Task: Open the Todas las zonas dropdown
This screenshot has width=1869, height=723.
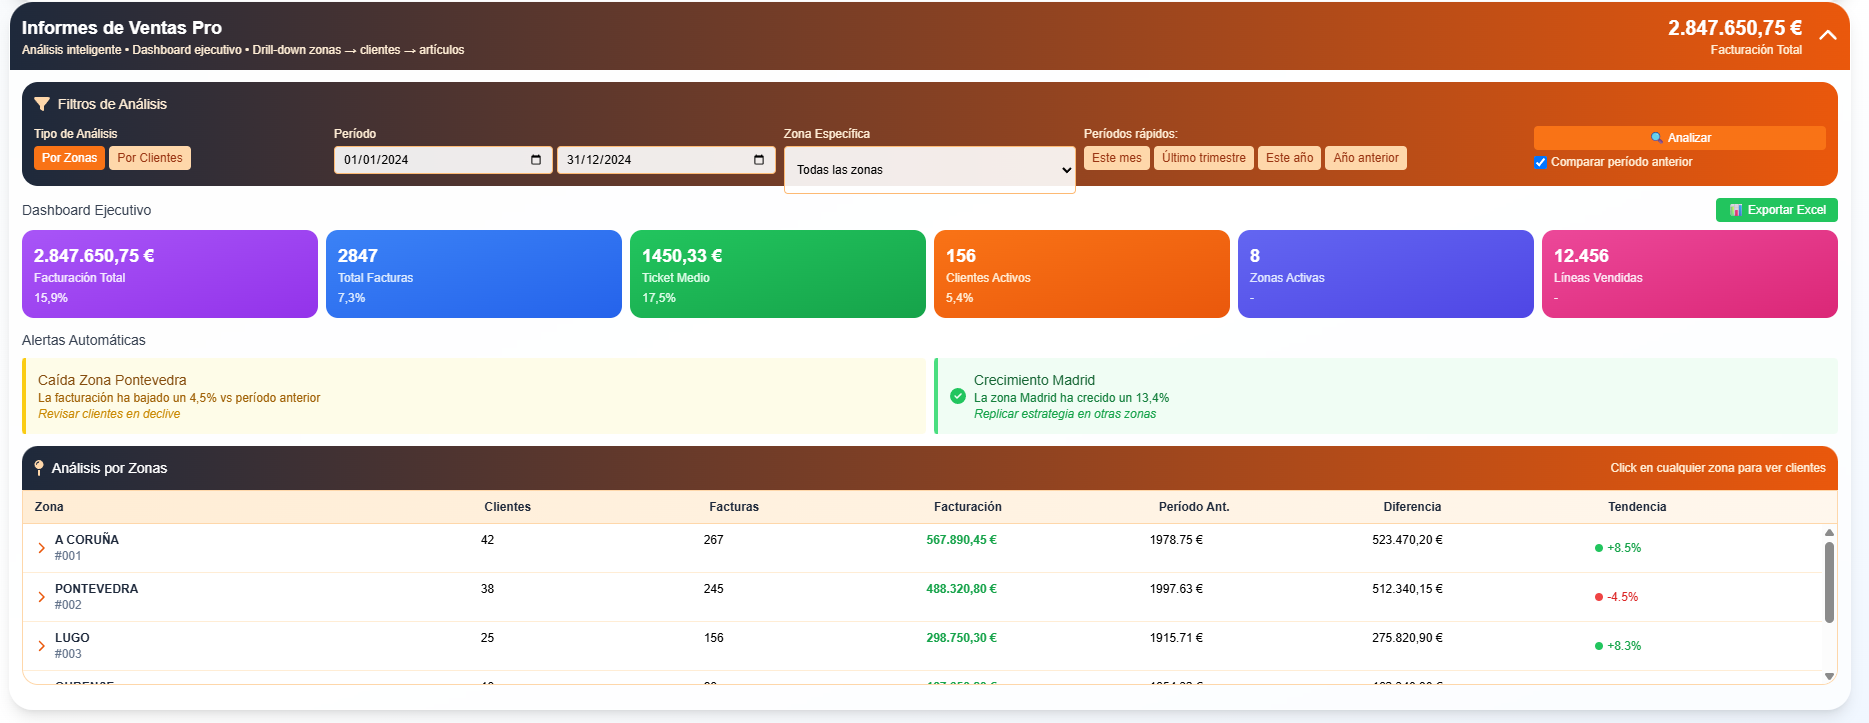Action: [929, 170]
